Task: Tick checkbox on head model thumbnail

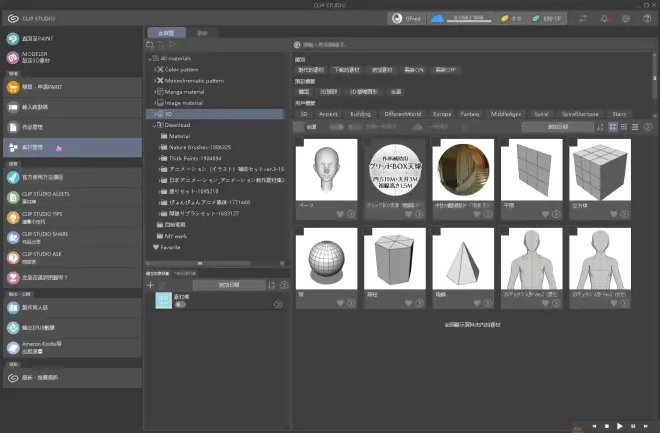Action: (300, 143)
